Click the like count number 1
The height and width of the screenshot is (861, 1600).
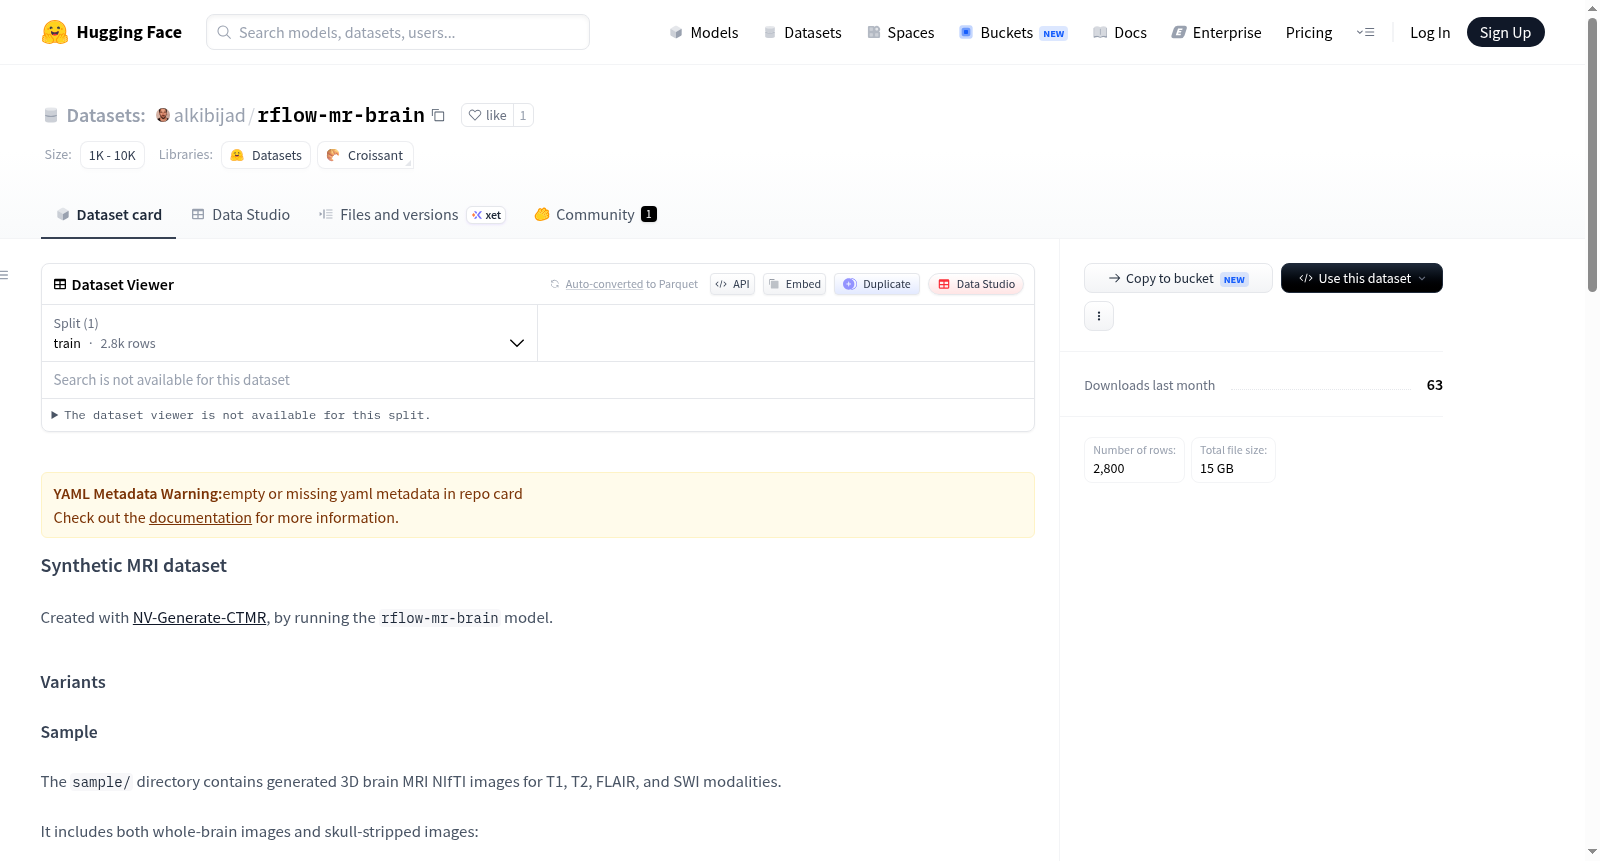click(523, 115)
